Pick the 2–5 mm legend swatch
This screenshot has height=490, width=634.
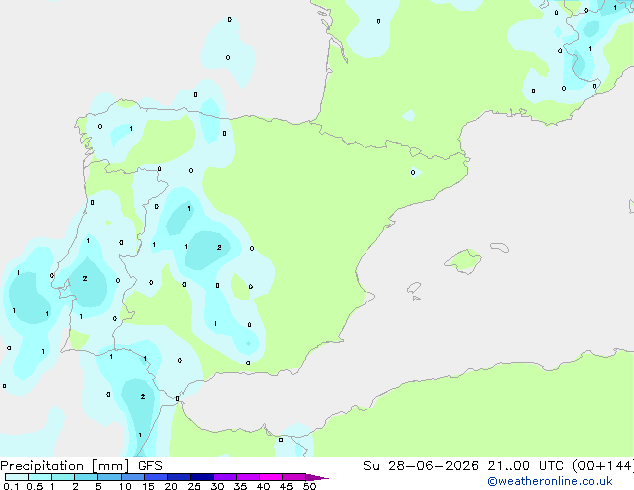[86, 477]
